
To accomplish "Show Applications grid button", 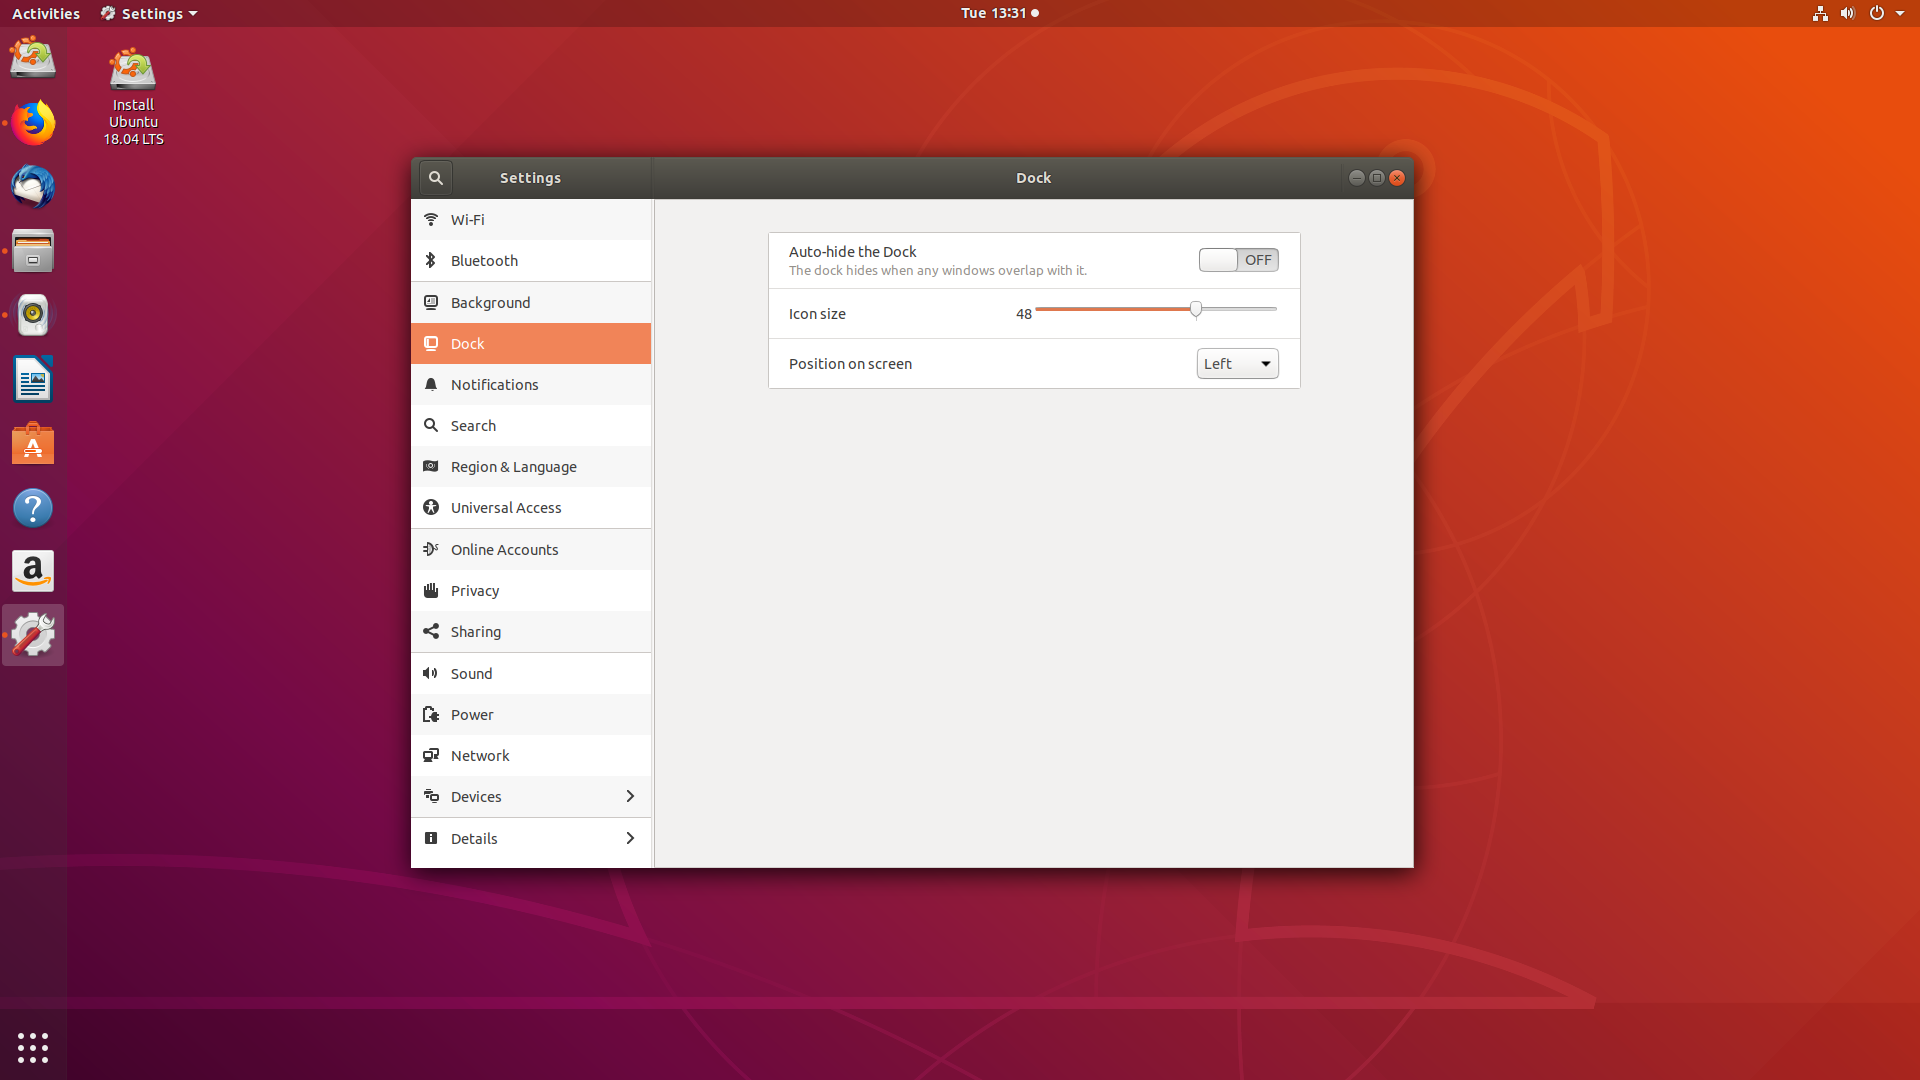I will (x=33, y=1047).
